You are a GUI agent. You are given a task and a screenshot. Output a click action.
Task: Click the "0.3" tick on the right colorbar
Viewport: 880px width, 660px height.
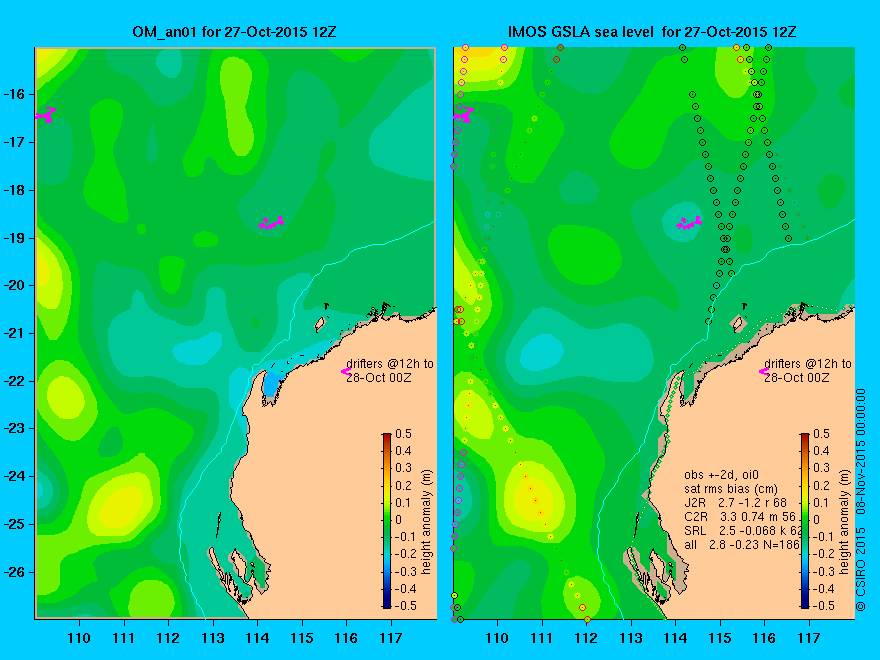tap(822, 468)
